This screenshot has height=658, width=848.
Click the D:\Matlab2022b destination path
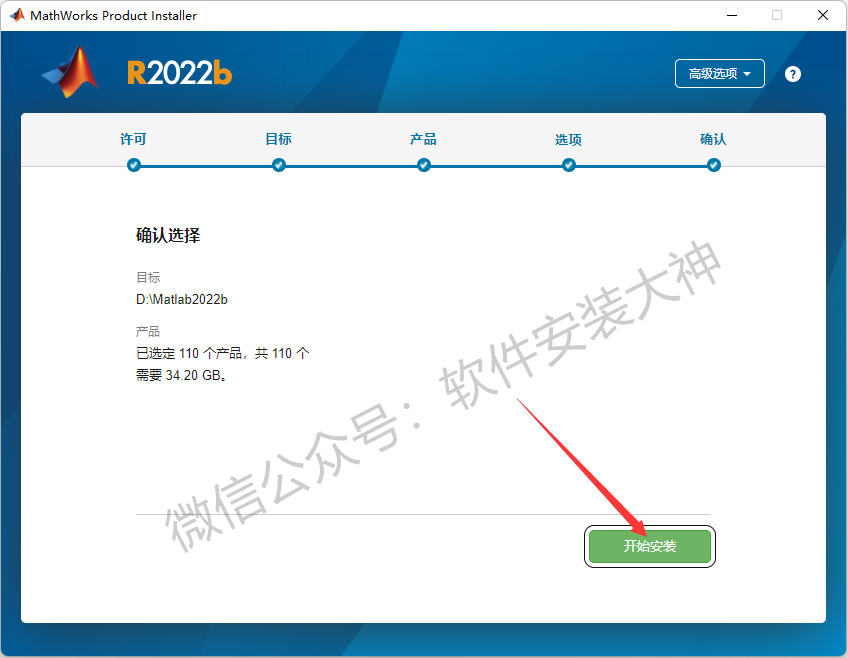pos(182,300)
